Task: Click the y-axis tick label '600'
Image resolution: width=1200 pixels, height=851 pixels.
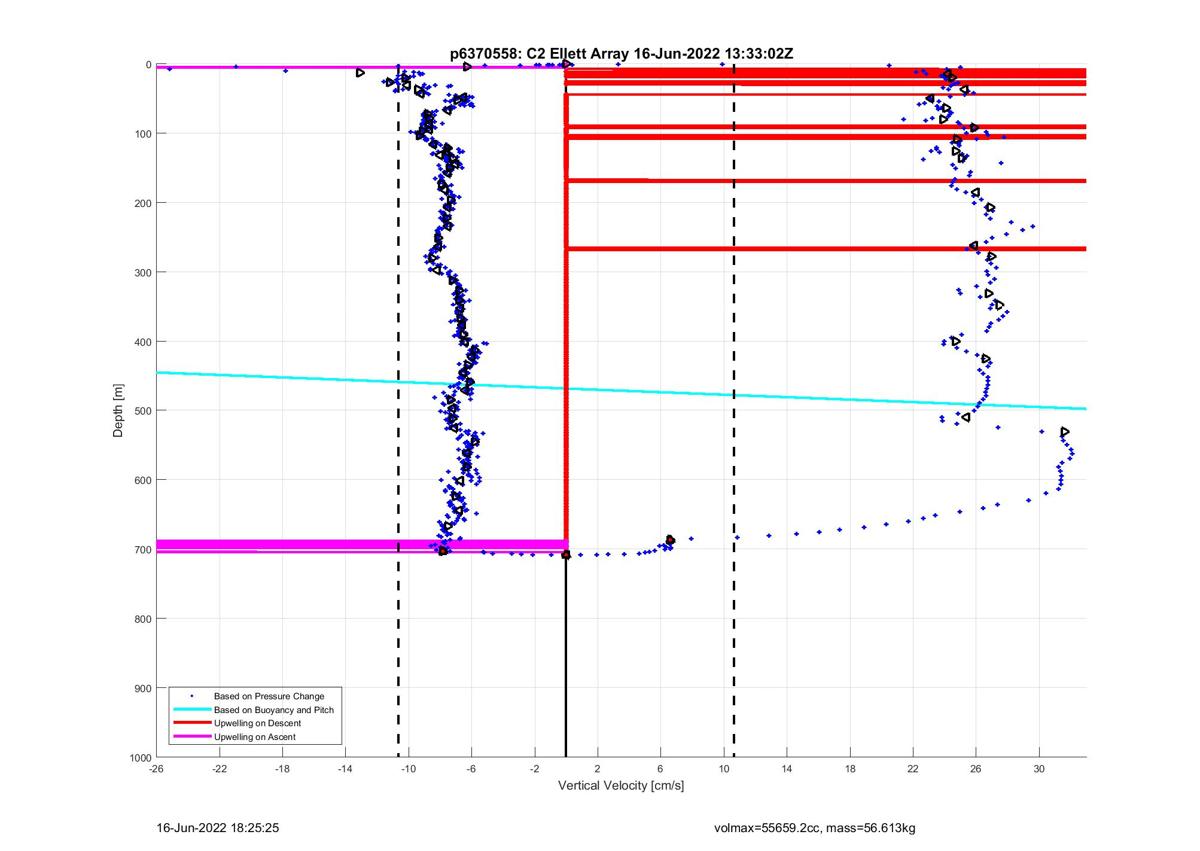Action: 141,480
